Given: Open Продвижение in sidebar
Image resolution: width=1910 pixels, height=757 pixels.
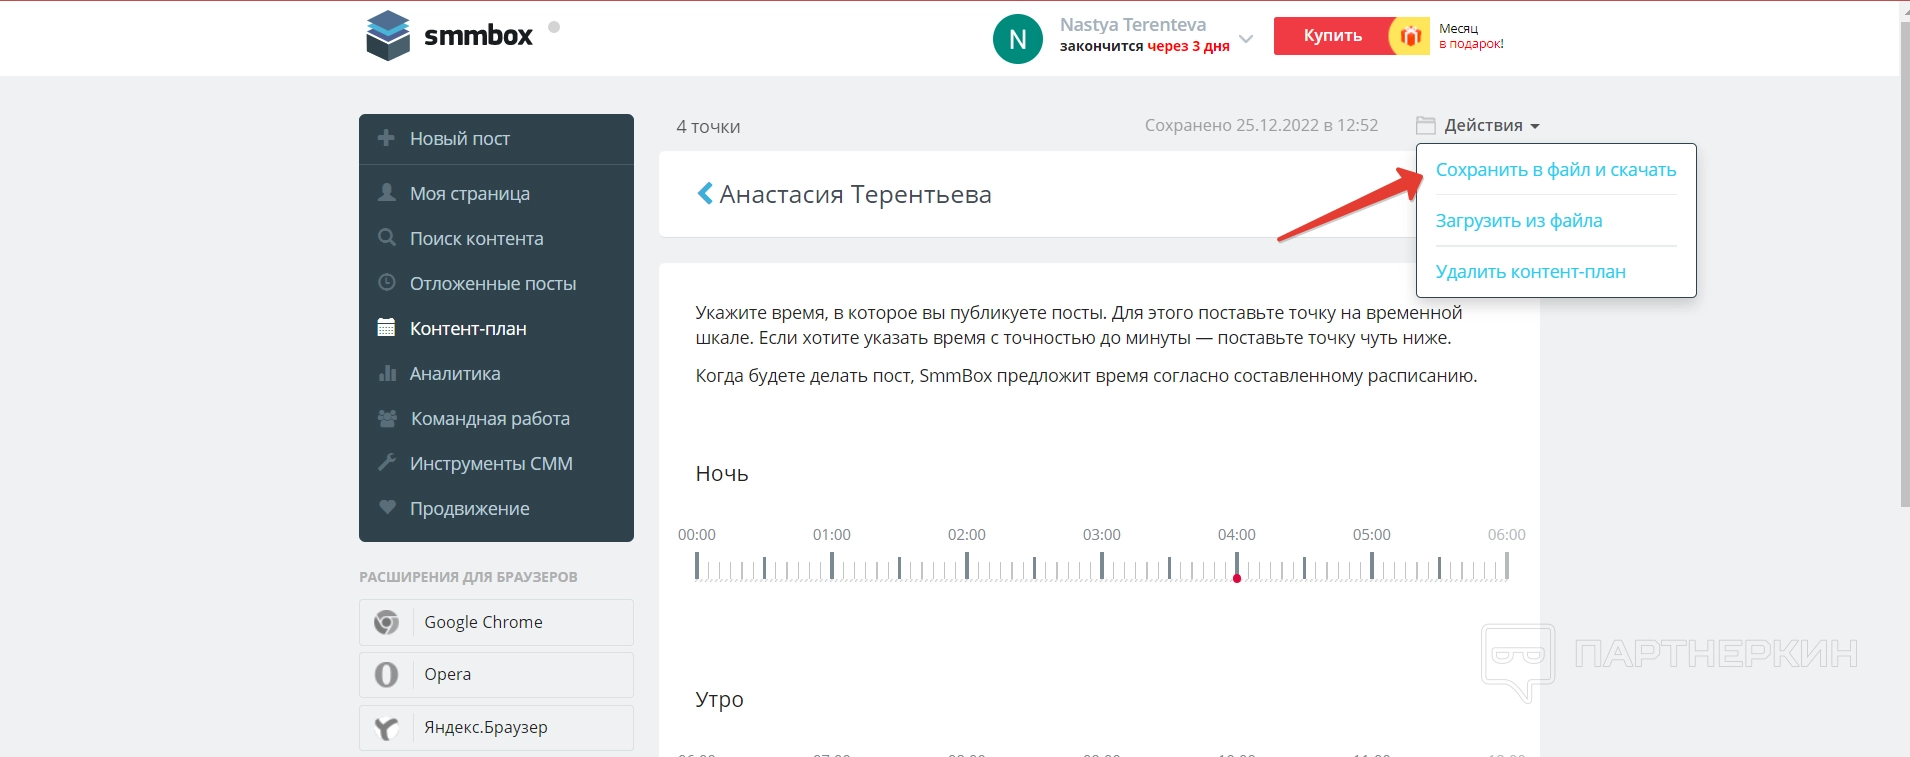Looking at the screenshot, I should tap(496, 508).
